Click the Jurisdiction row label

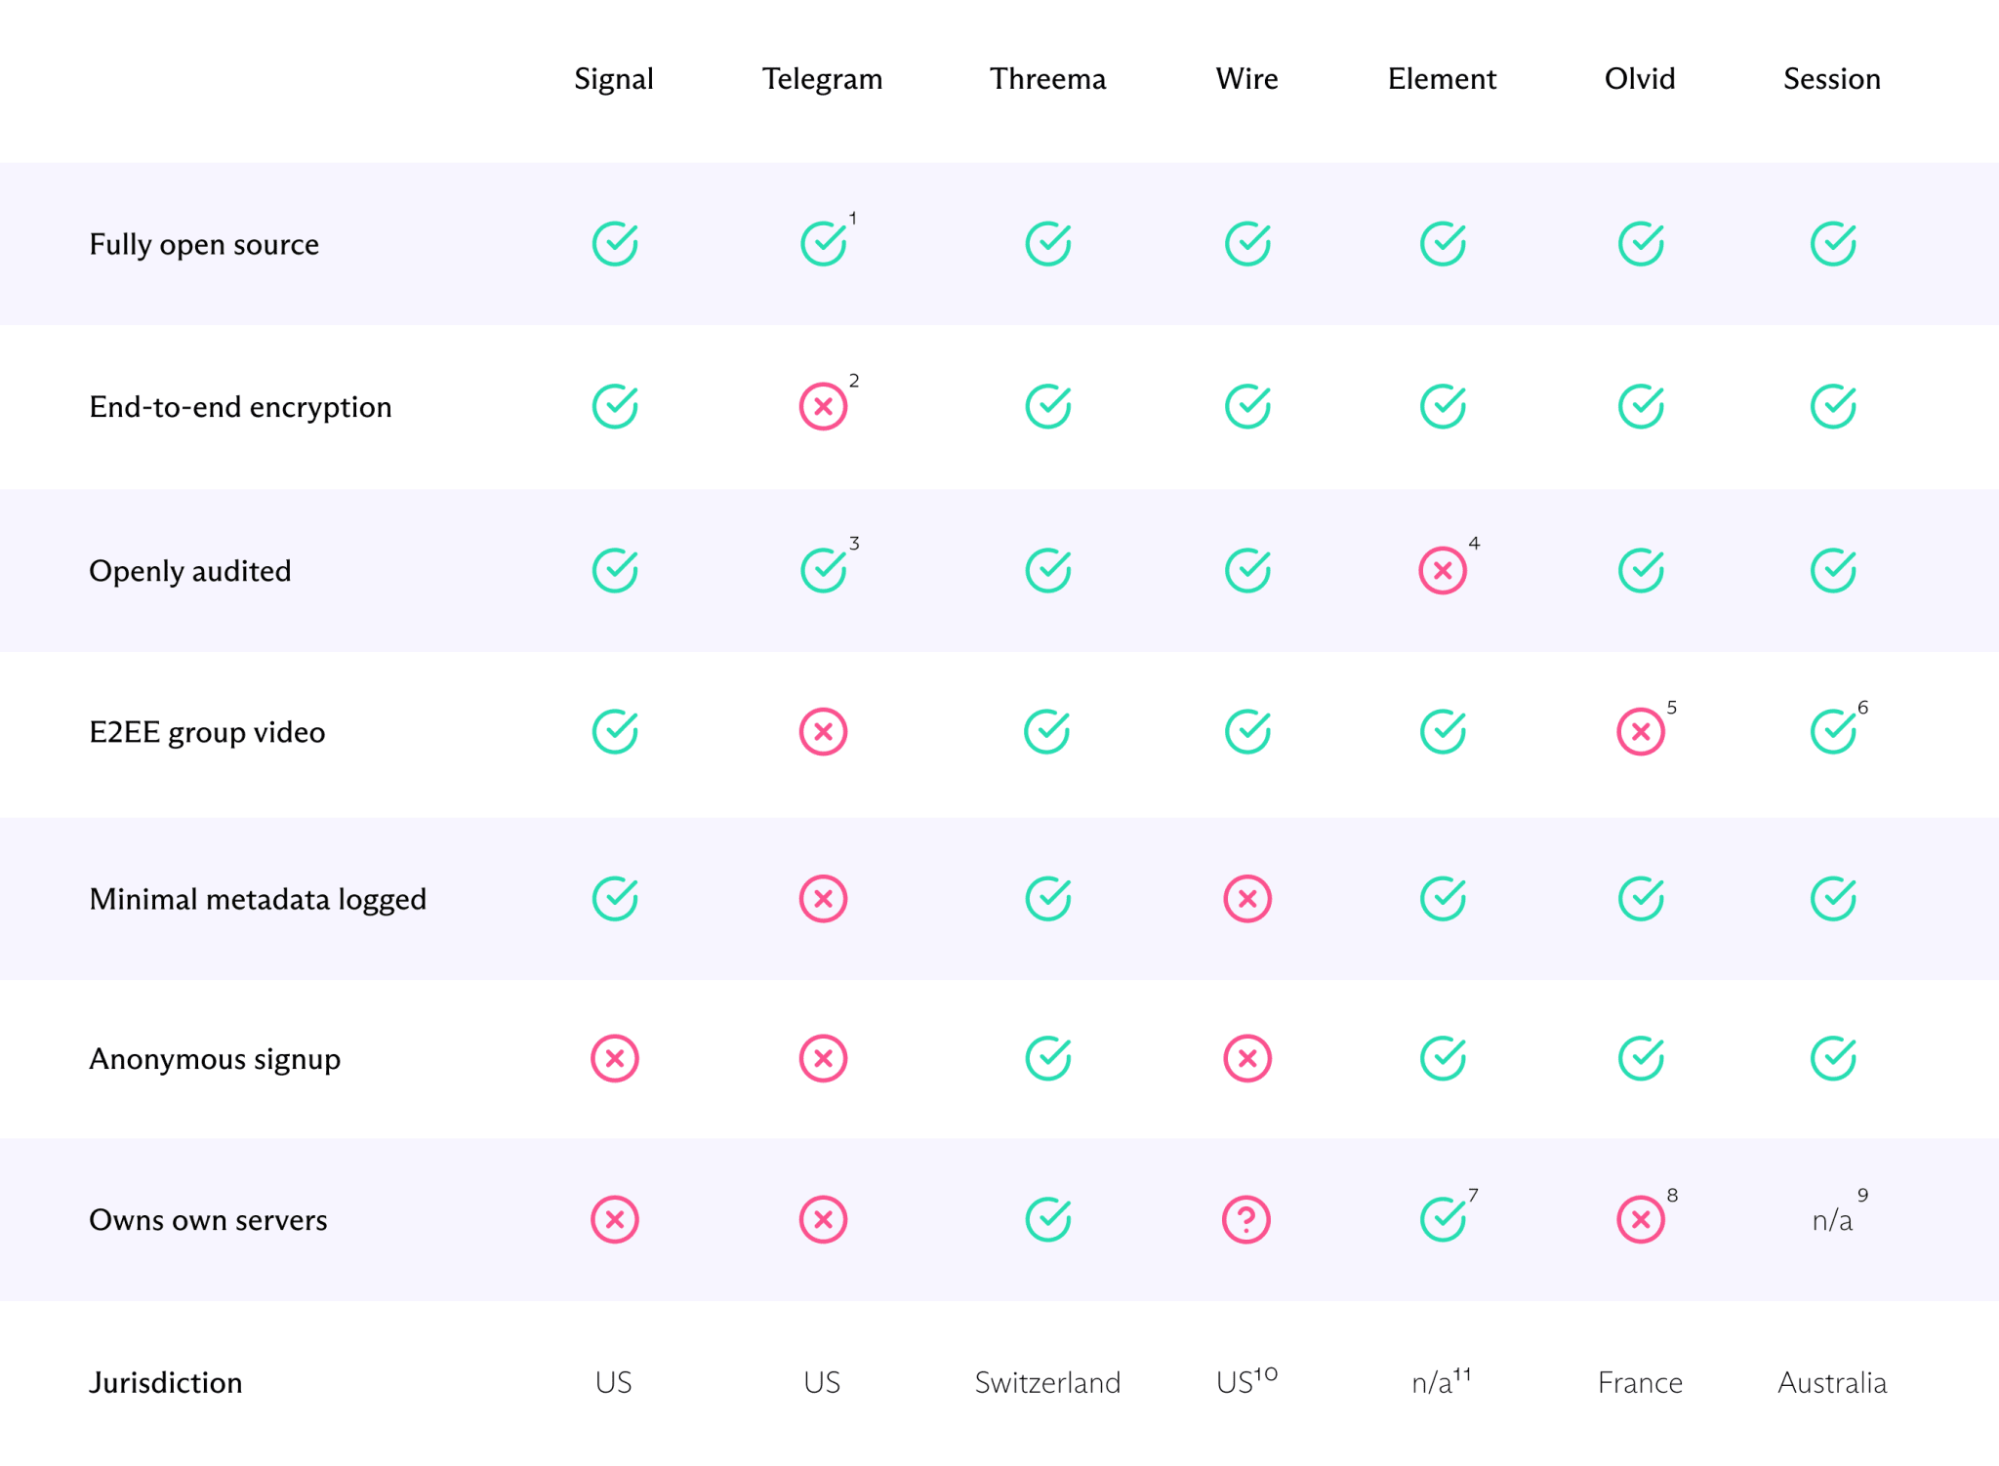click(166, 1382)
